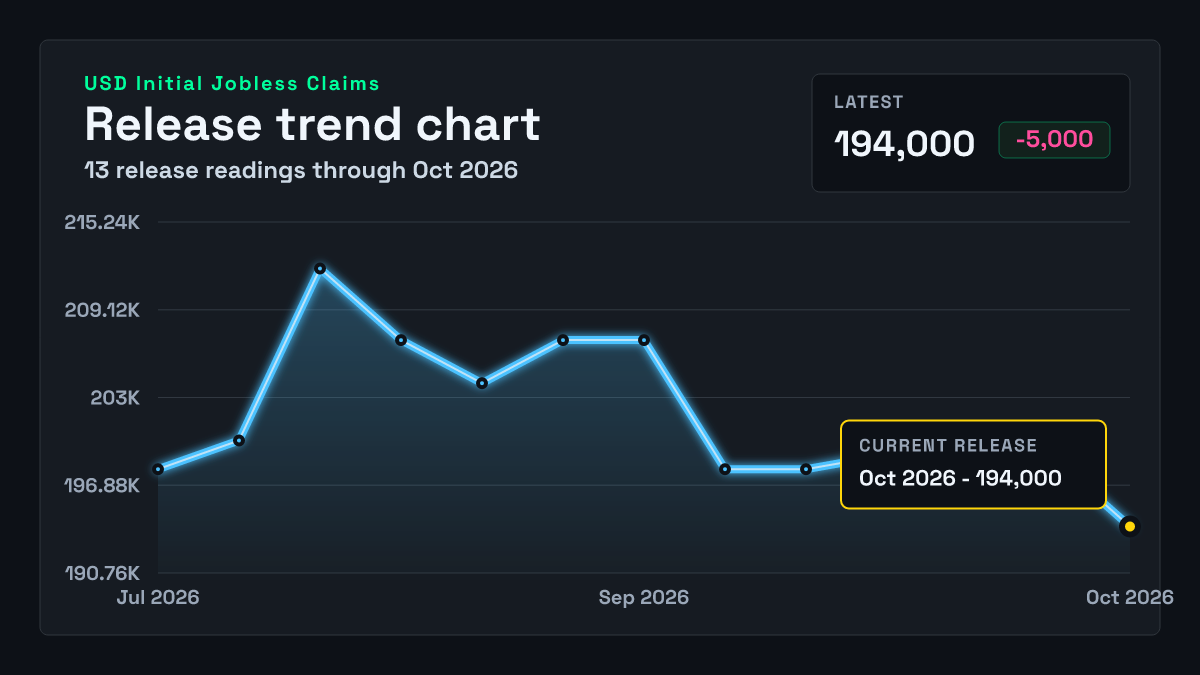The height and width of the screenshot is (675, 1200).
Task: Click the USD Initial Jobless Claims label
Action: pyautogui.click(x=232, y=84)
